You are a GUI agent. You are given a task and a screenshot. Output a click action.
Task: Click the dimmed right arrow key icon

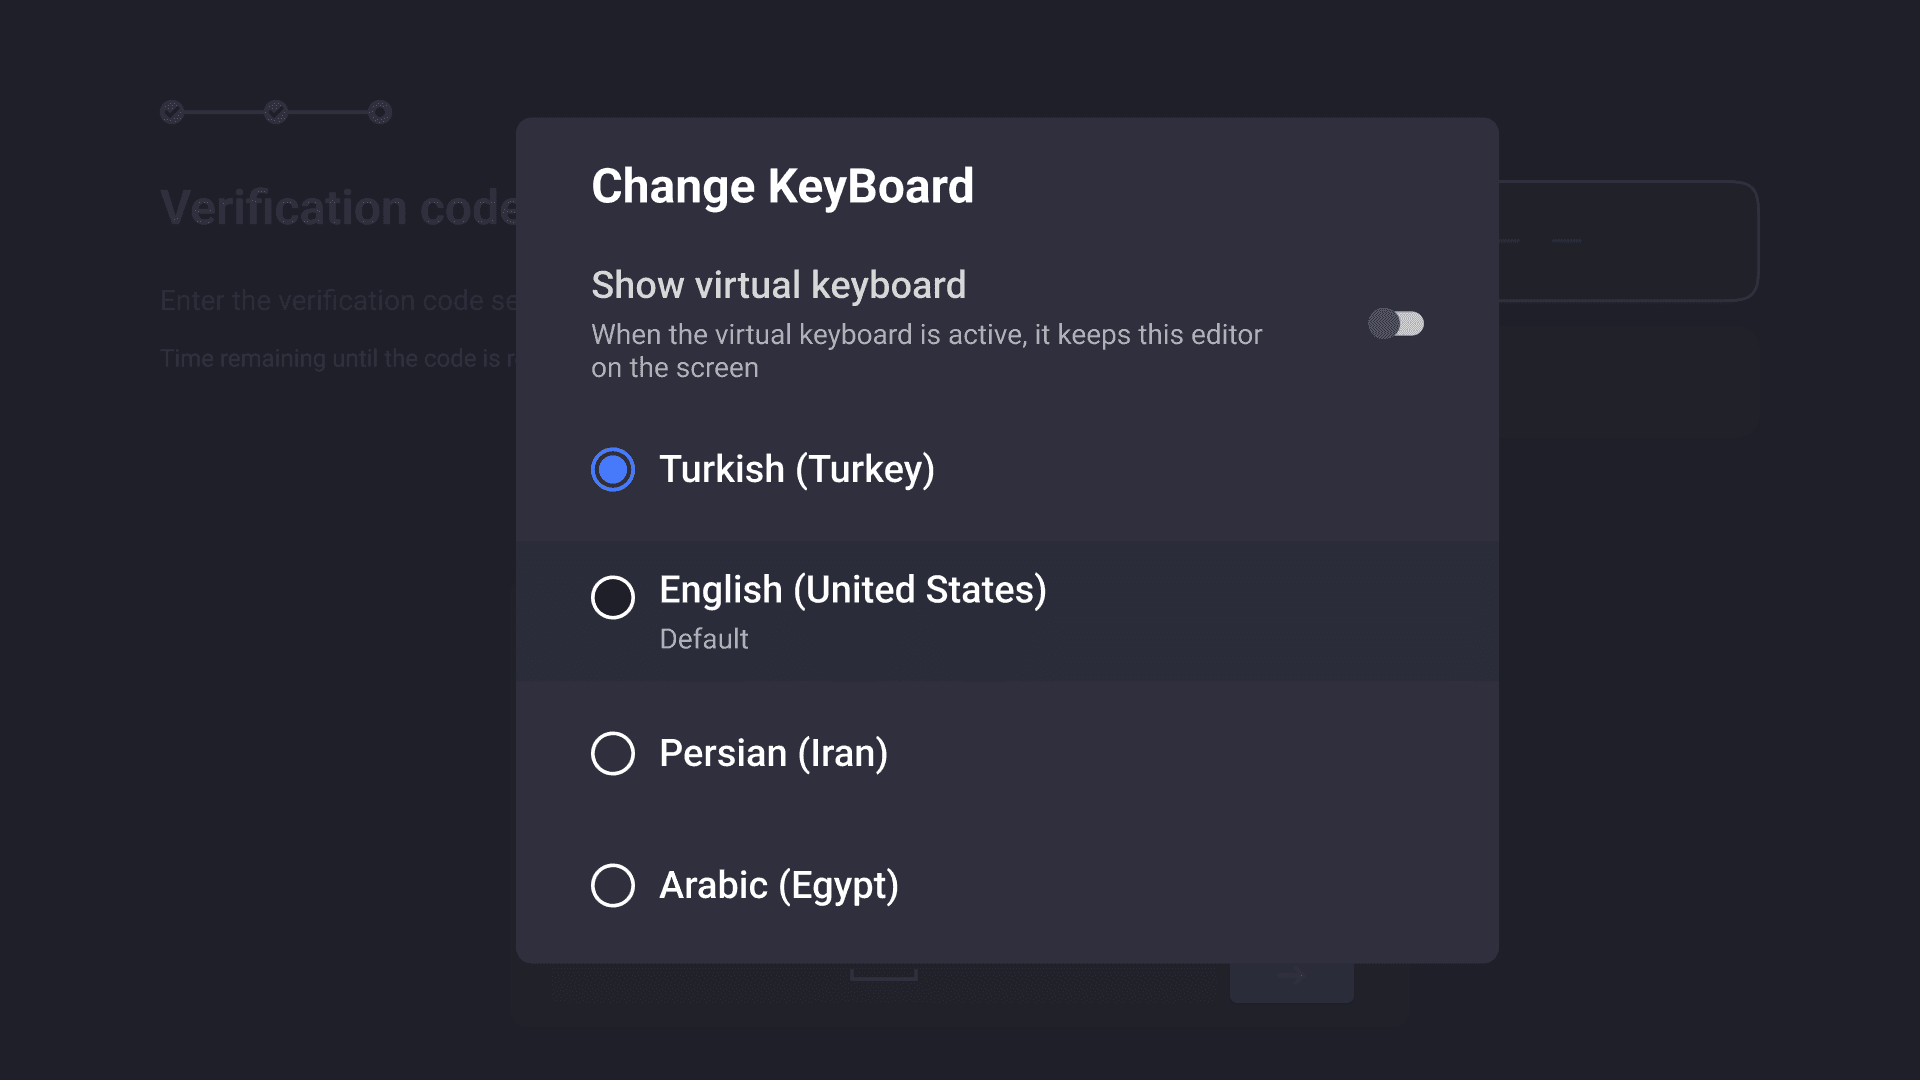click(x=1292, y=977)
